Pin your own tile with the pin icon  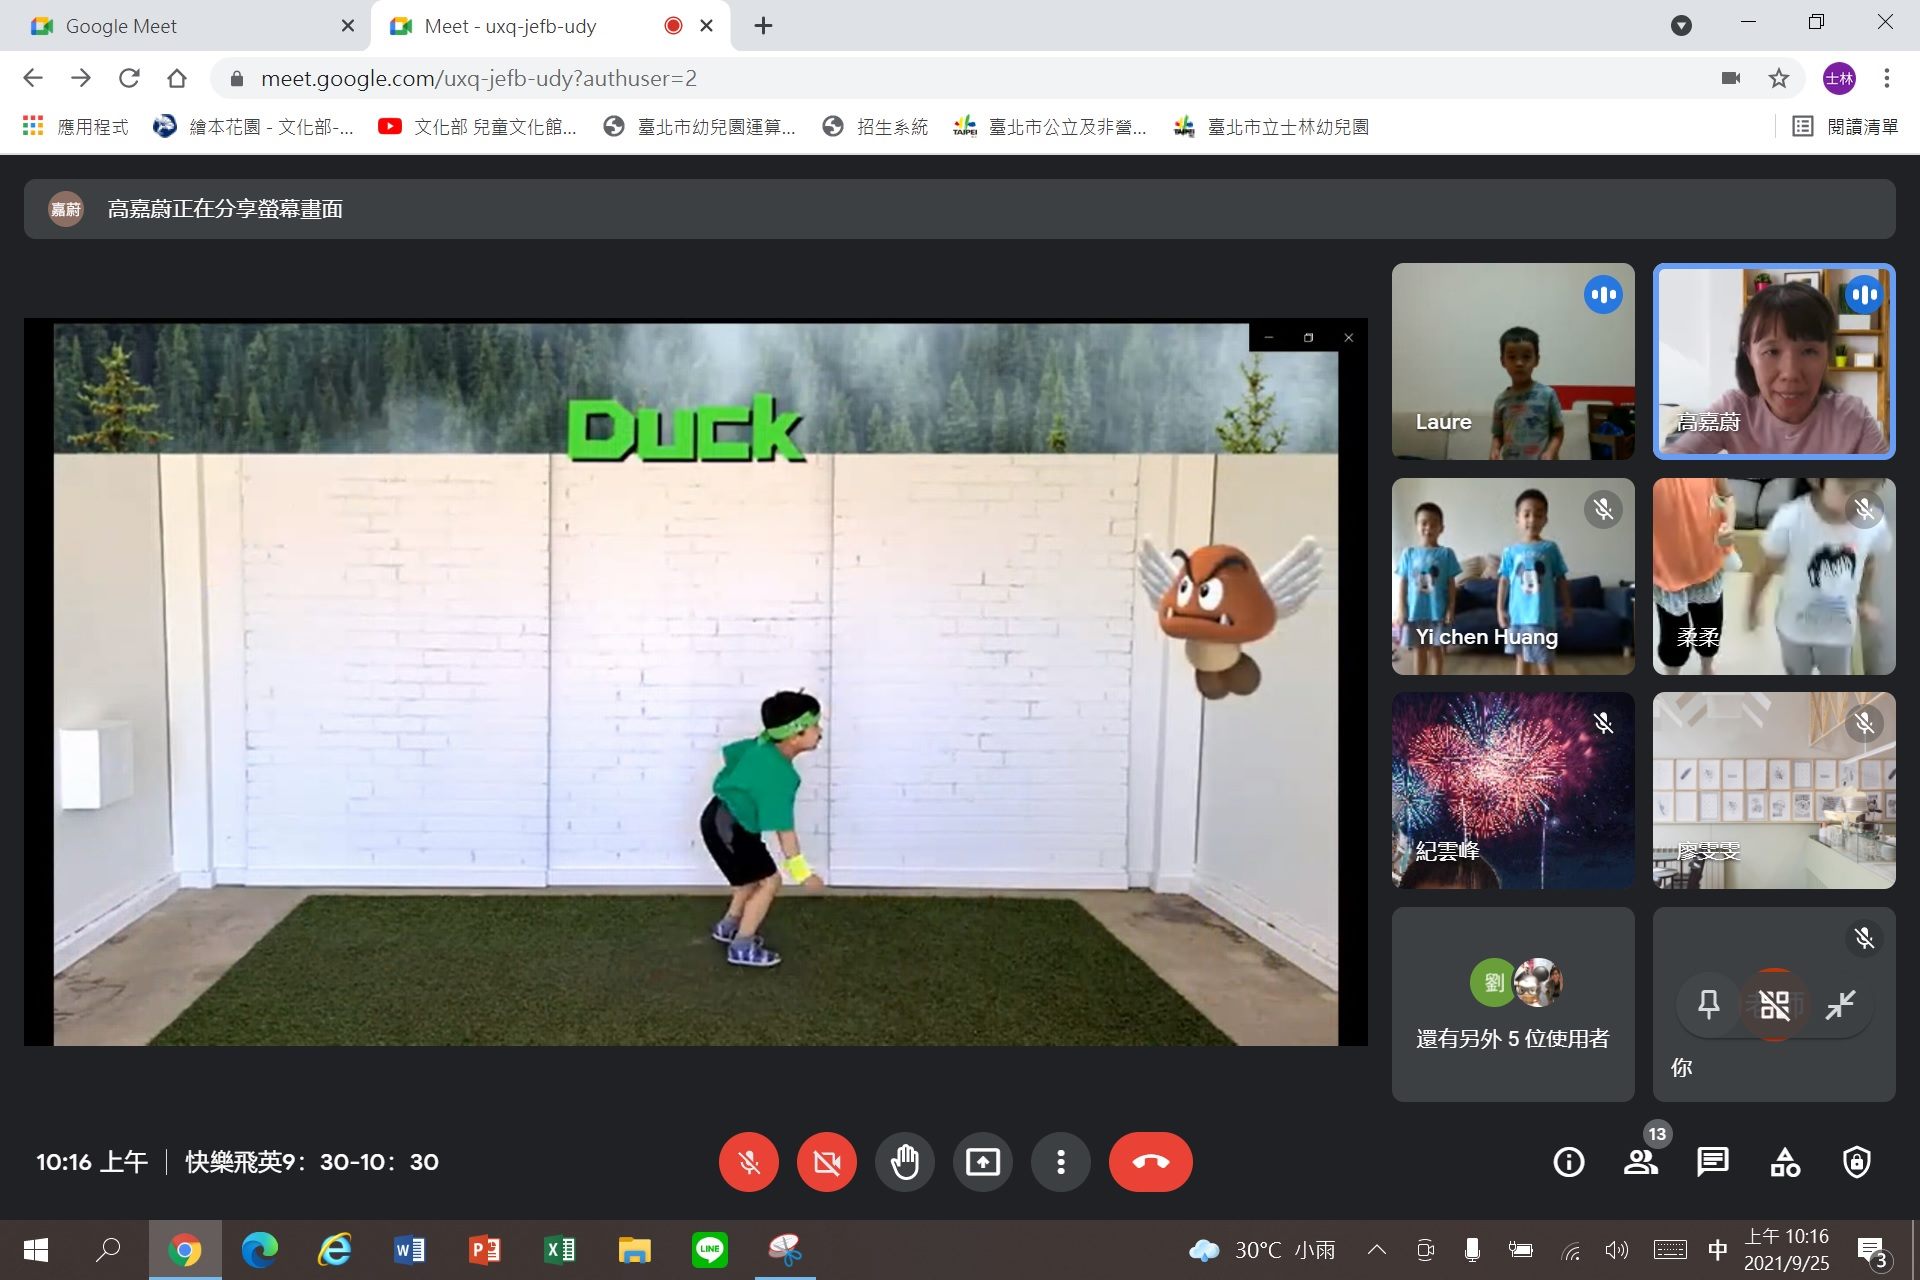[1709, 1005]
